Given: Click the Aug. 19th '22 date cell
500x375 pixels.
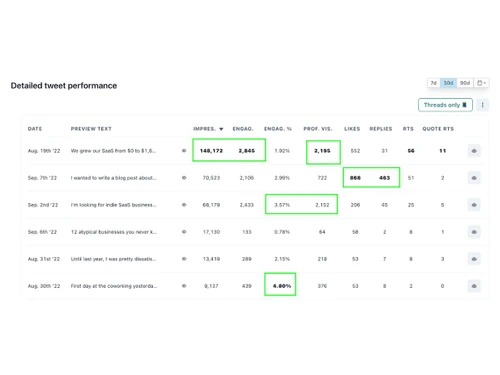Looking at the screenshot, I should [44, 151].
